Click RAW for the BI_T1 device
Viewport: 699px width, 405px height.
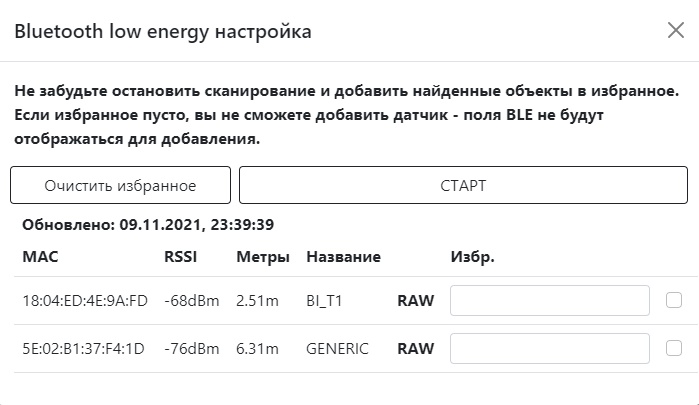(416, 300)
